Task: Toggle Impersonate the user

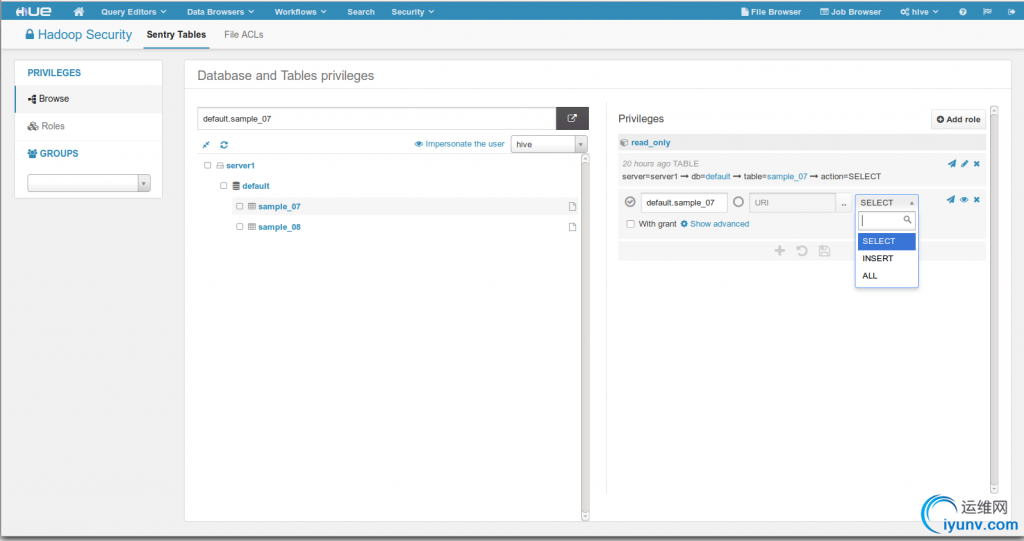Action: 459,144
